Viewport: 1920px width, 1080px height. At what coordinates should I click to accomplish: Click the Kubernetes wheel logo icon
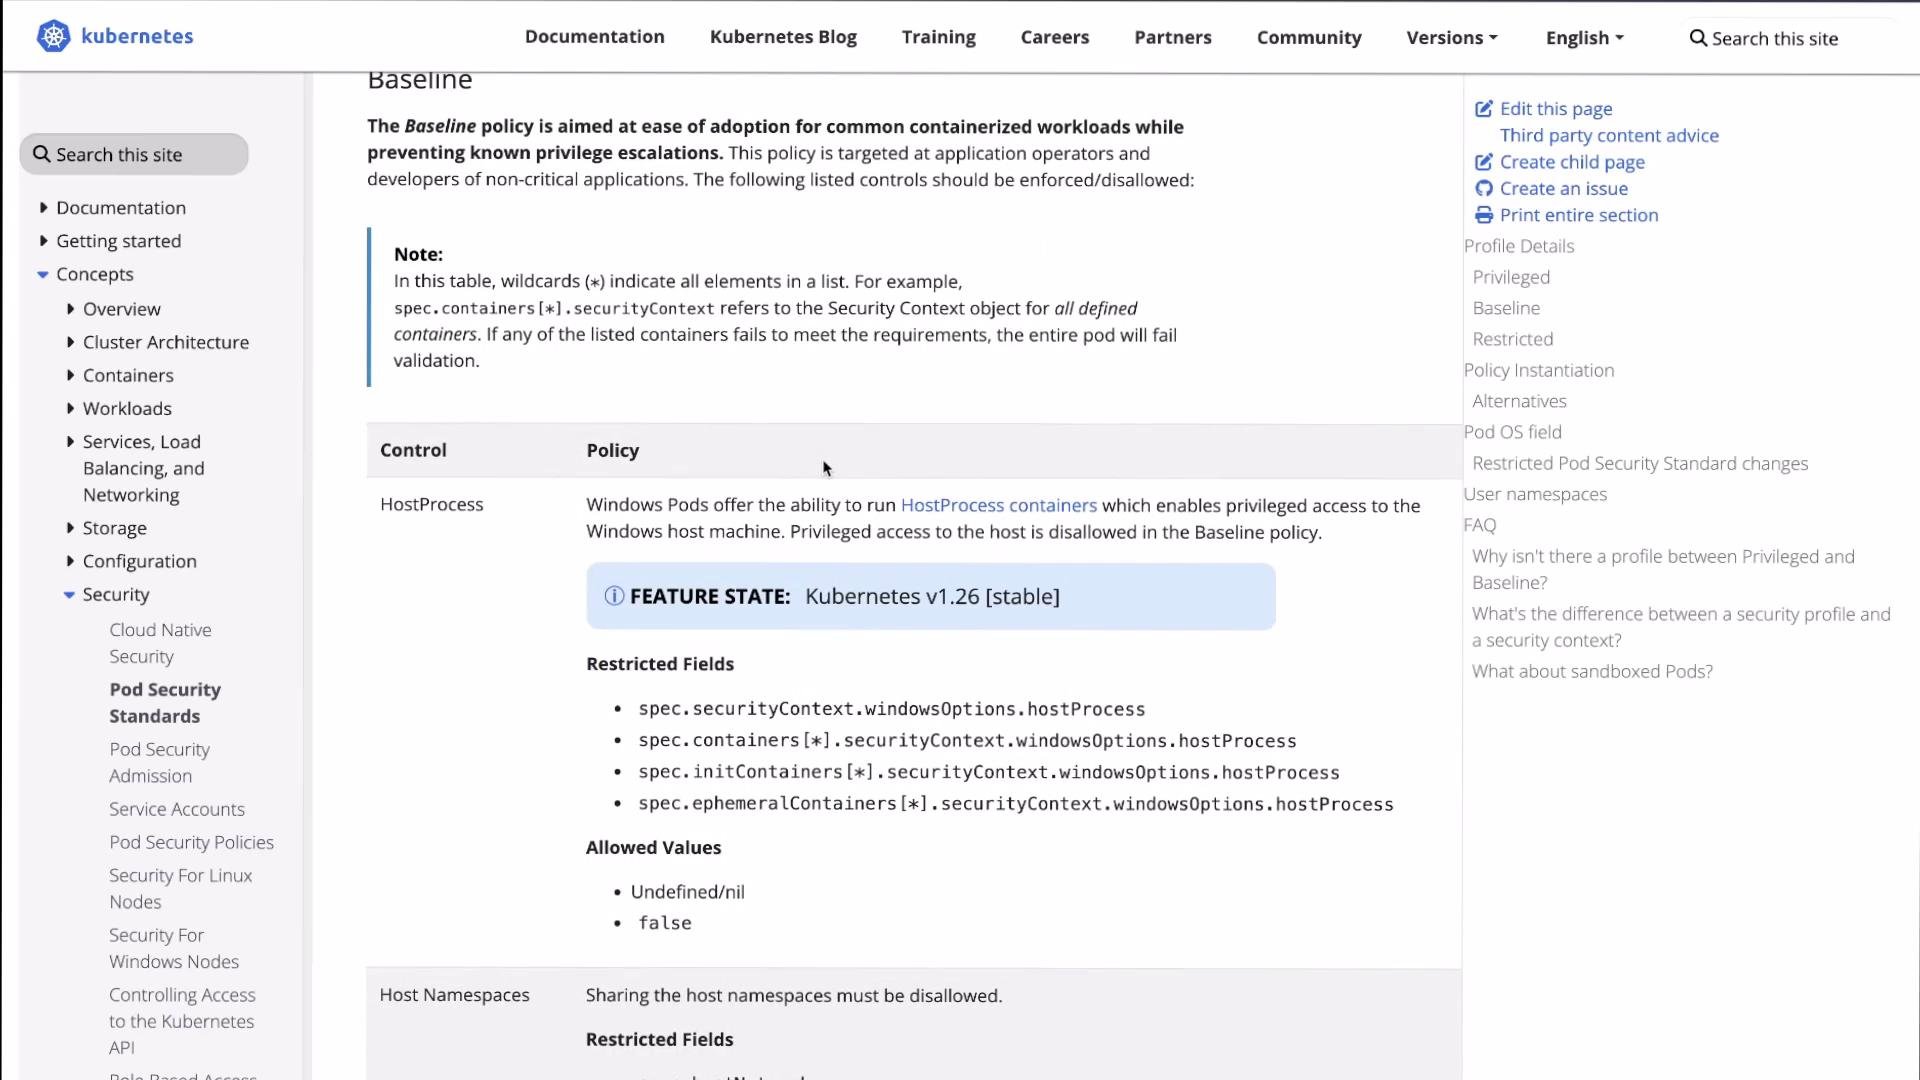(x=53, y=36)
